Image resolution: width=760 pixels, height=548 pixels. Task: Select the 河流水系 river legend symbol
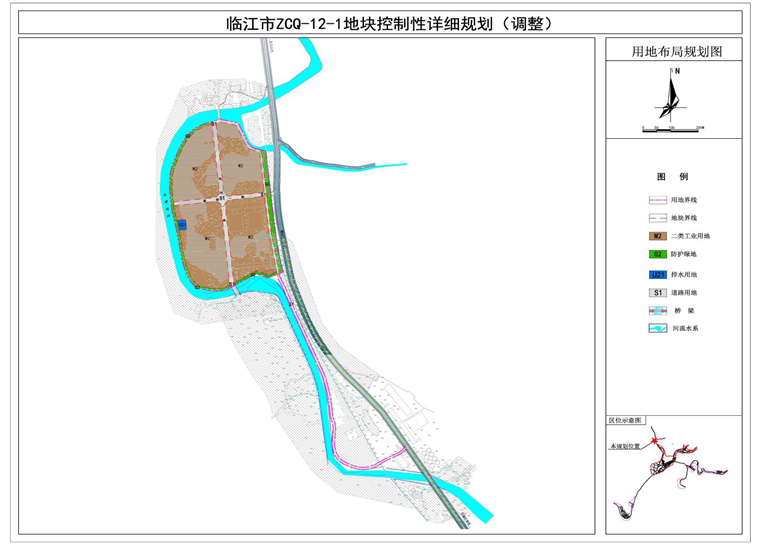pos(657,327)
